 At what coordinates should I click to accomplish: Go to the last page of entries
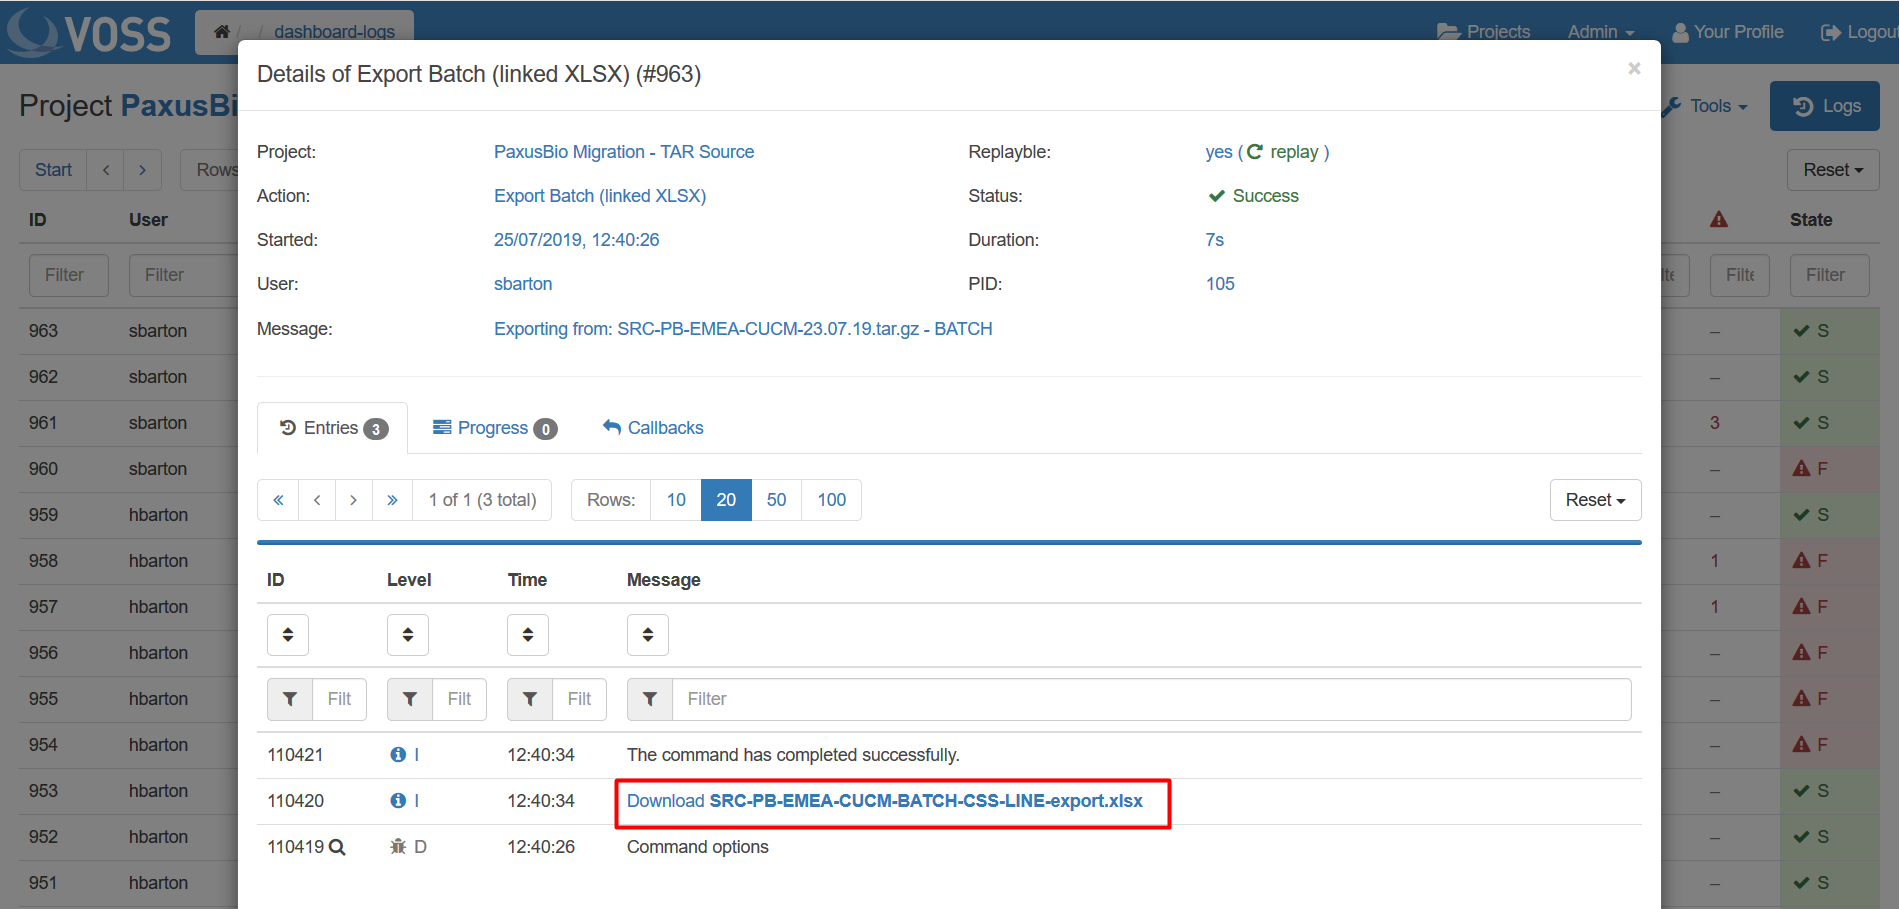pyautogui.click(x=392, y=500)
